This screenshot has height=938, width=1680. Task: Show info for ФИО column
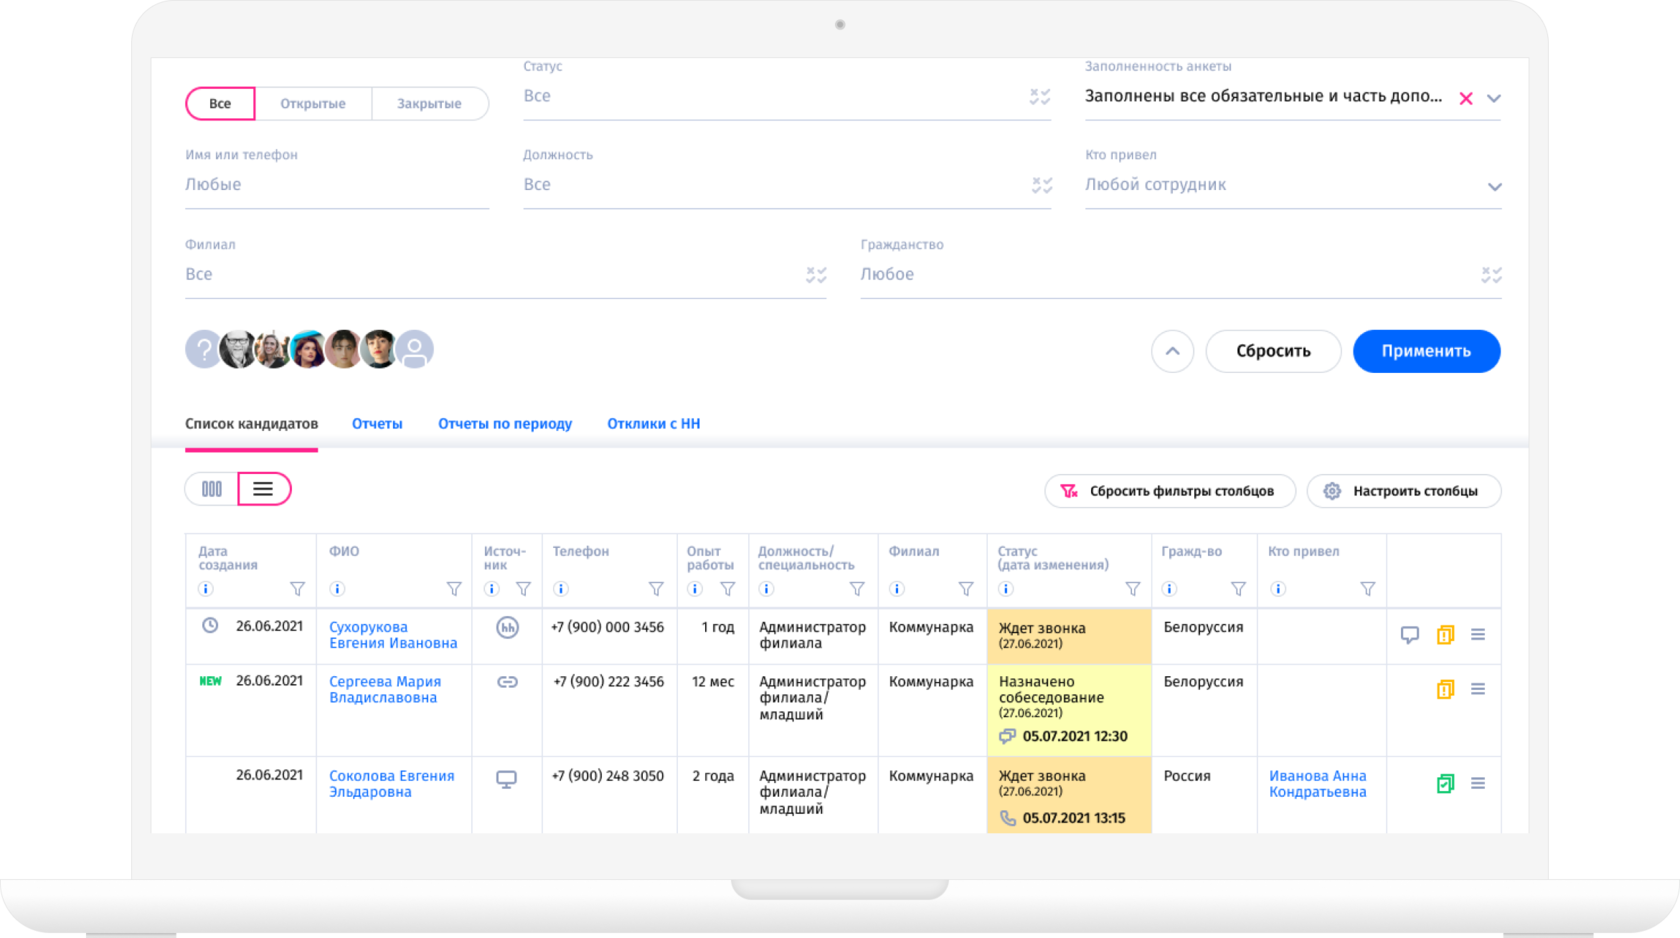click(x=337, y=589)
